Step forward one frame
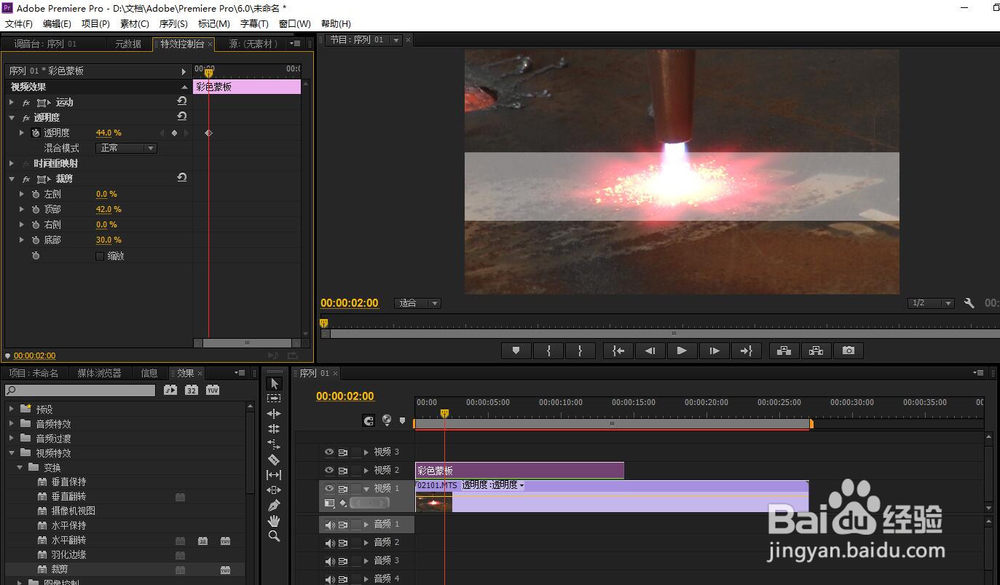 point(714,350)
